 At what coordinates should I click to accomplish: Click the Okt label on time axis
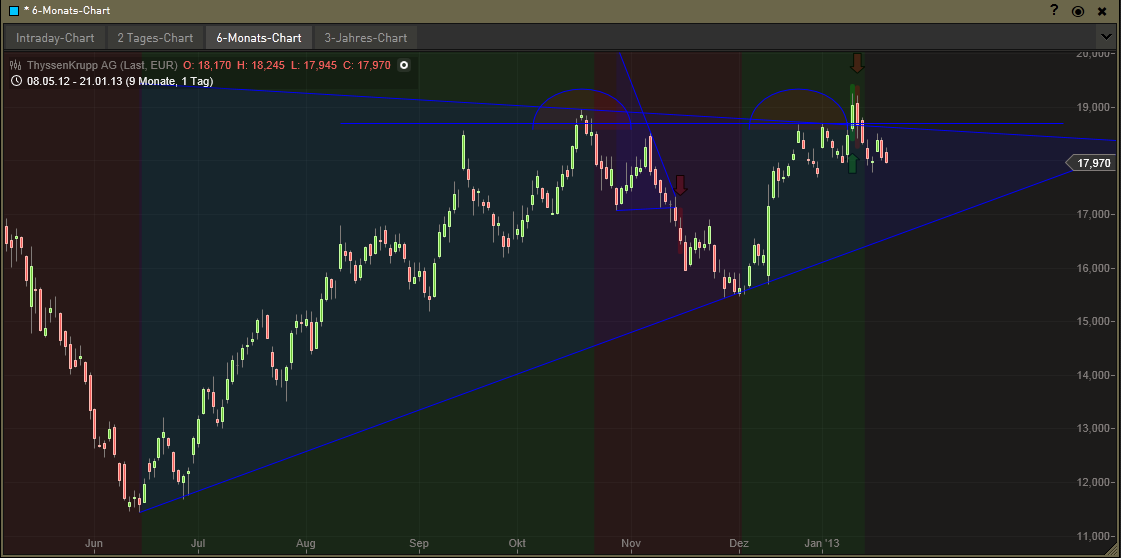pyautogui.click(x=517, y=544)
